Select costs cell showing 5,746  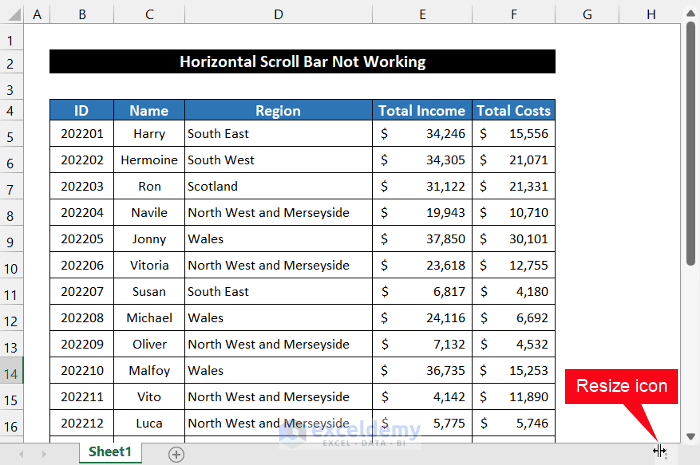click(x=514, y=423)
